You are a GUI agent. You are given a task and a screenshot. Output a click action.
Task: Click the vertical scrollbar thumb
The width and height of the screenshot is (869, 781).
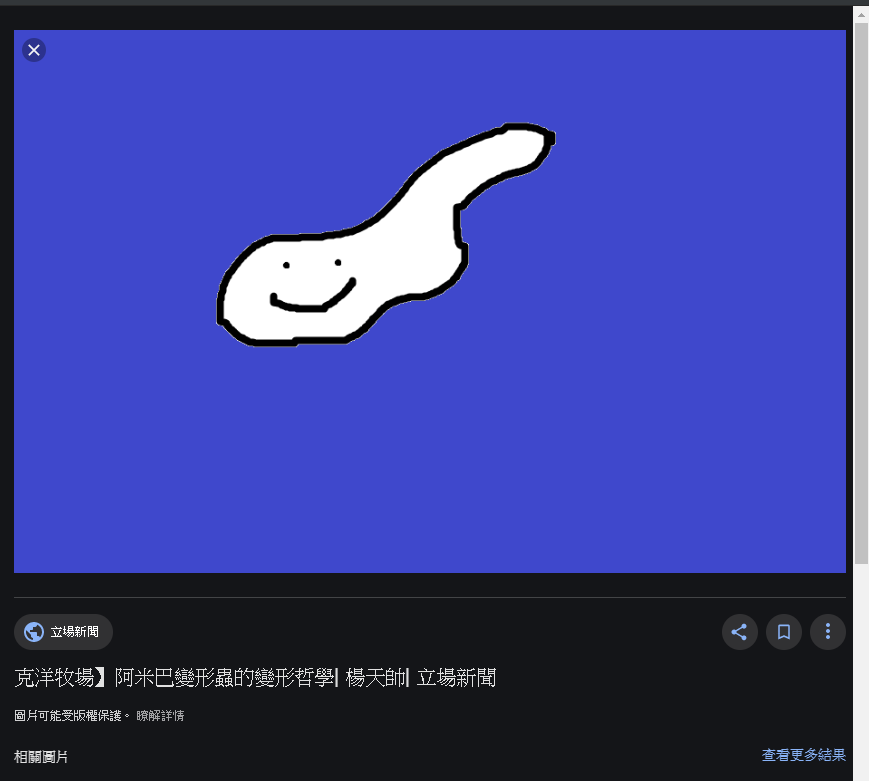[x=861, y=294]
